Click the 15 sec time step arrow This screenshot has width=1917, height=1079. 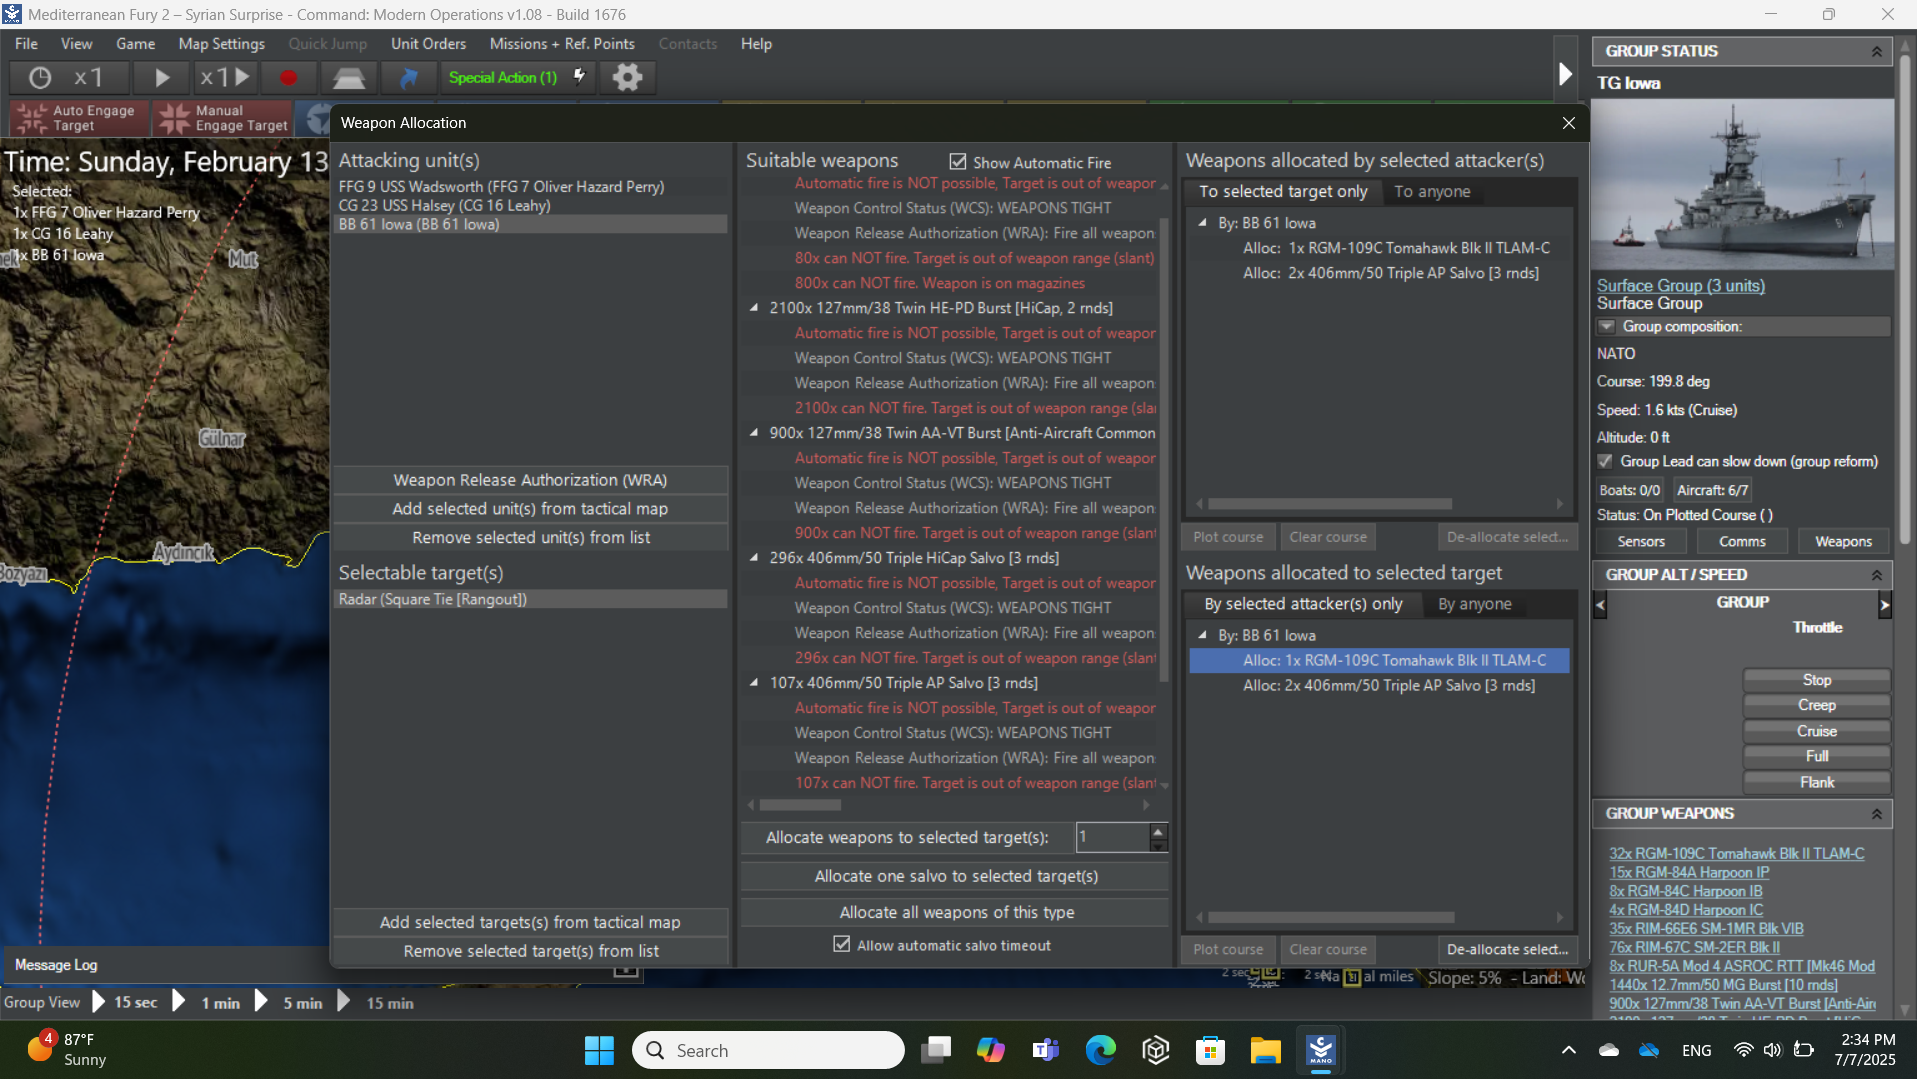99,1001
